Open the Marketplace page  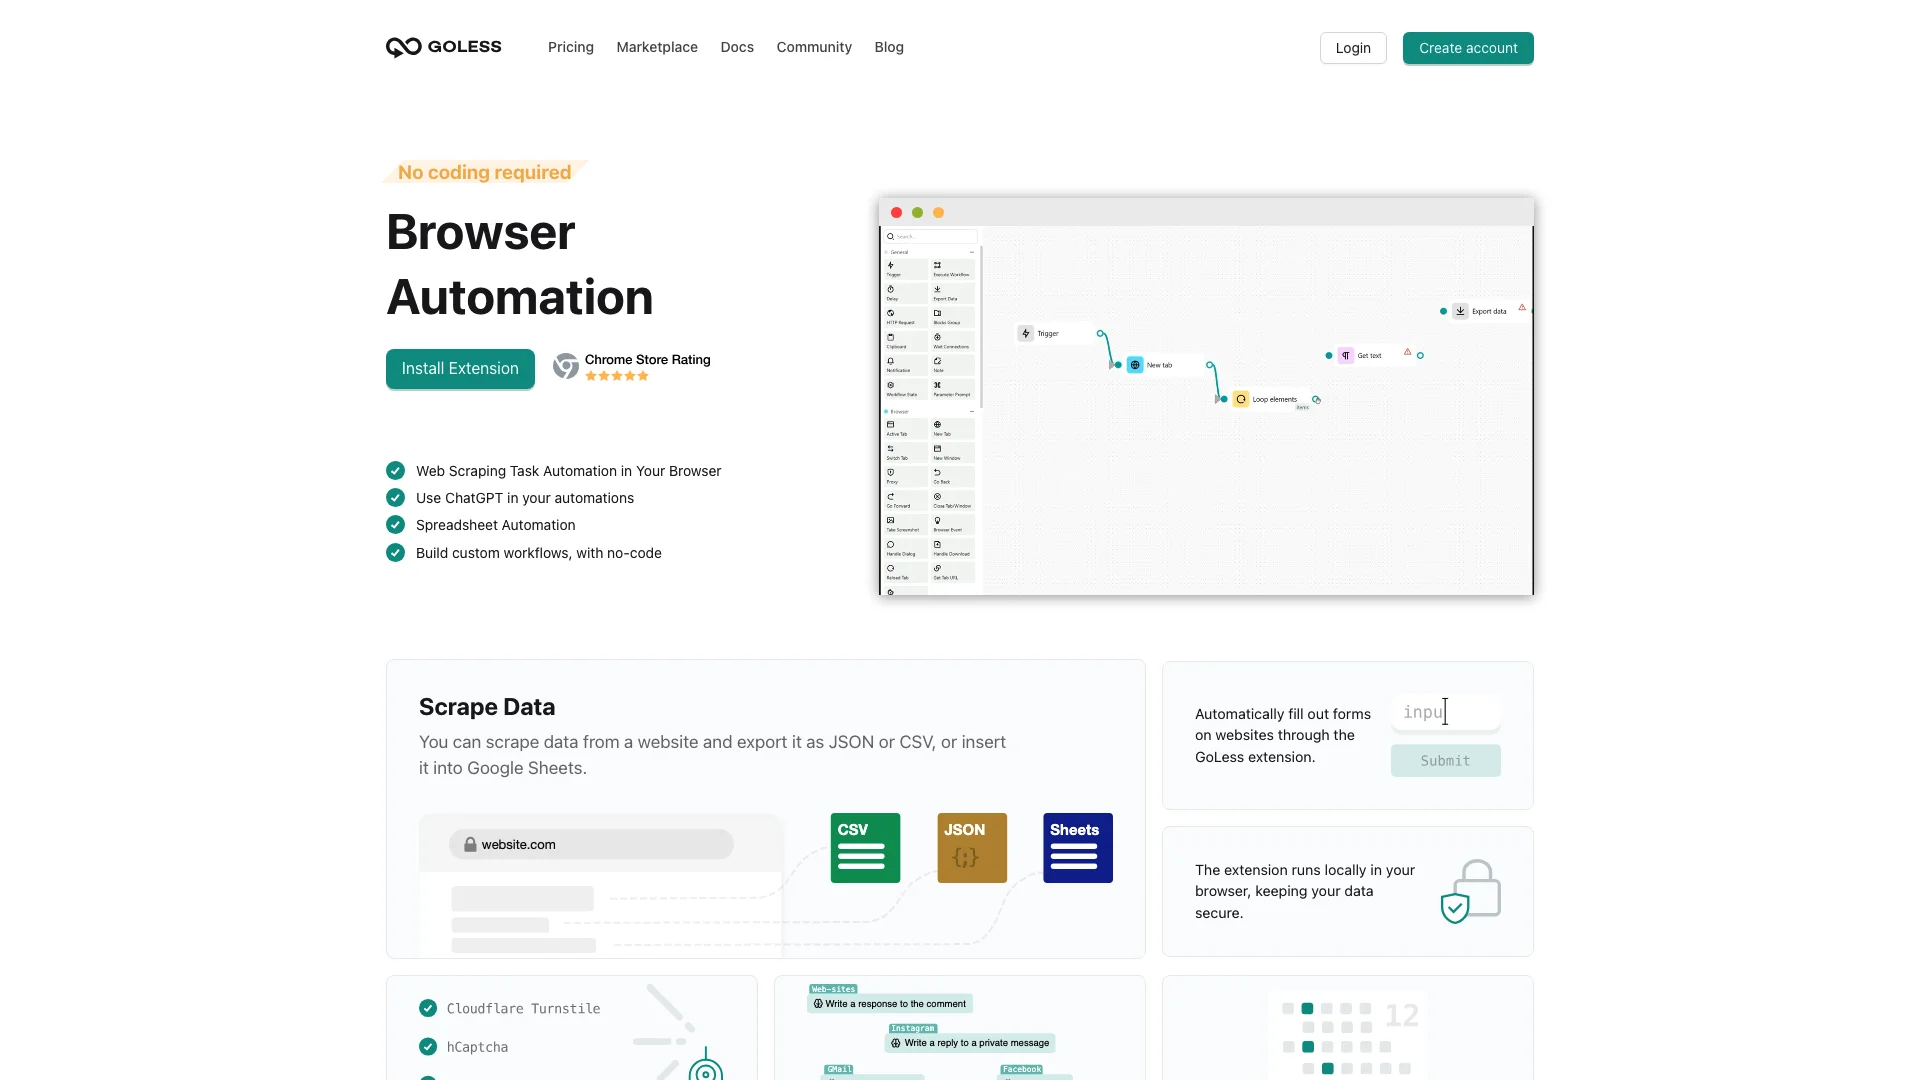657,47
